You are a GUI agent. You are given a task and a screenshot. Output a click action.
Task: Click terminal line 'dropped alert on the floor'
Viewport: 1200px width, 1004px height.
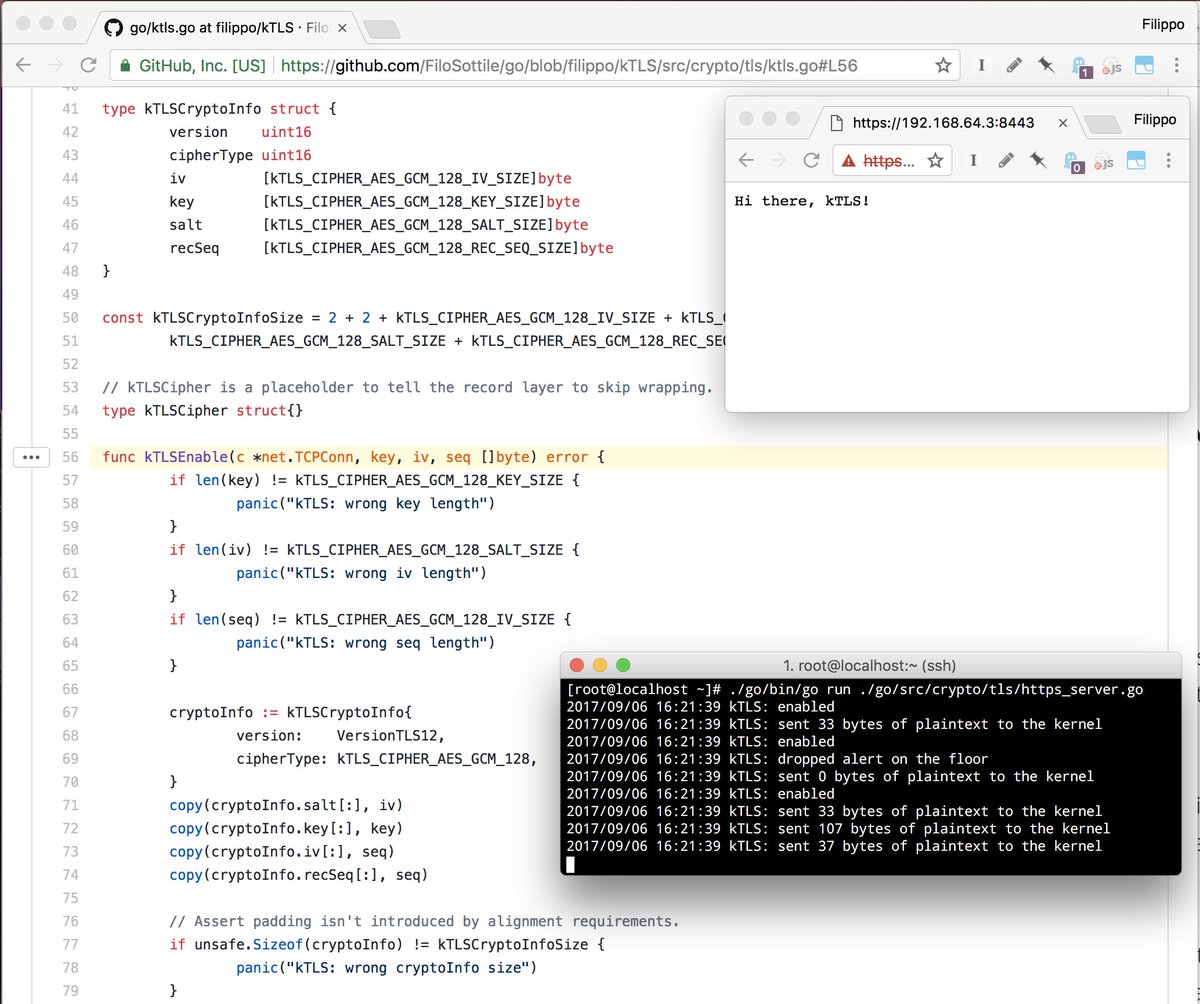pyautogui.click(x=882, y=759)
